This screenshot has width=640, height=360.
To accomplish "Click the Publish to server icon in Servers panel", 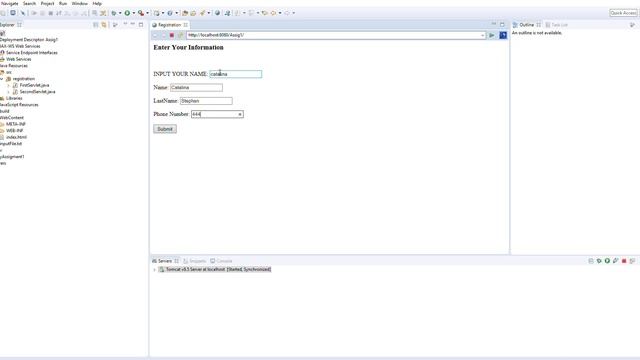I will coord(632,261).
